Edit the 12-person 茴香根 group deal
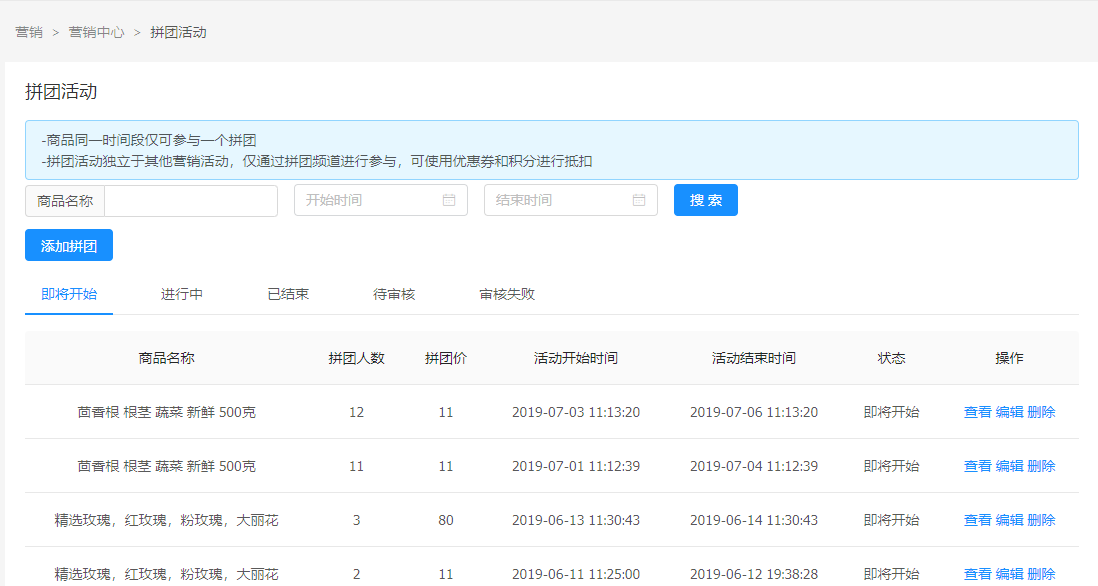This screenshot has width=1098, height=586. 1009,412
